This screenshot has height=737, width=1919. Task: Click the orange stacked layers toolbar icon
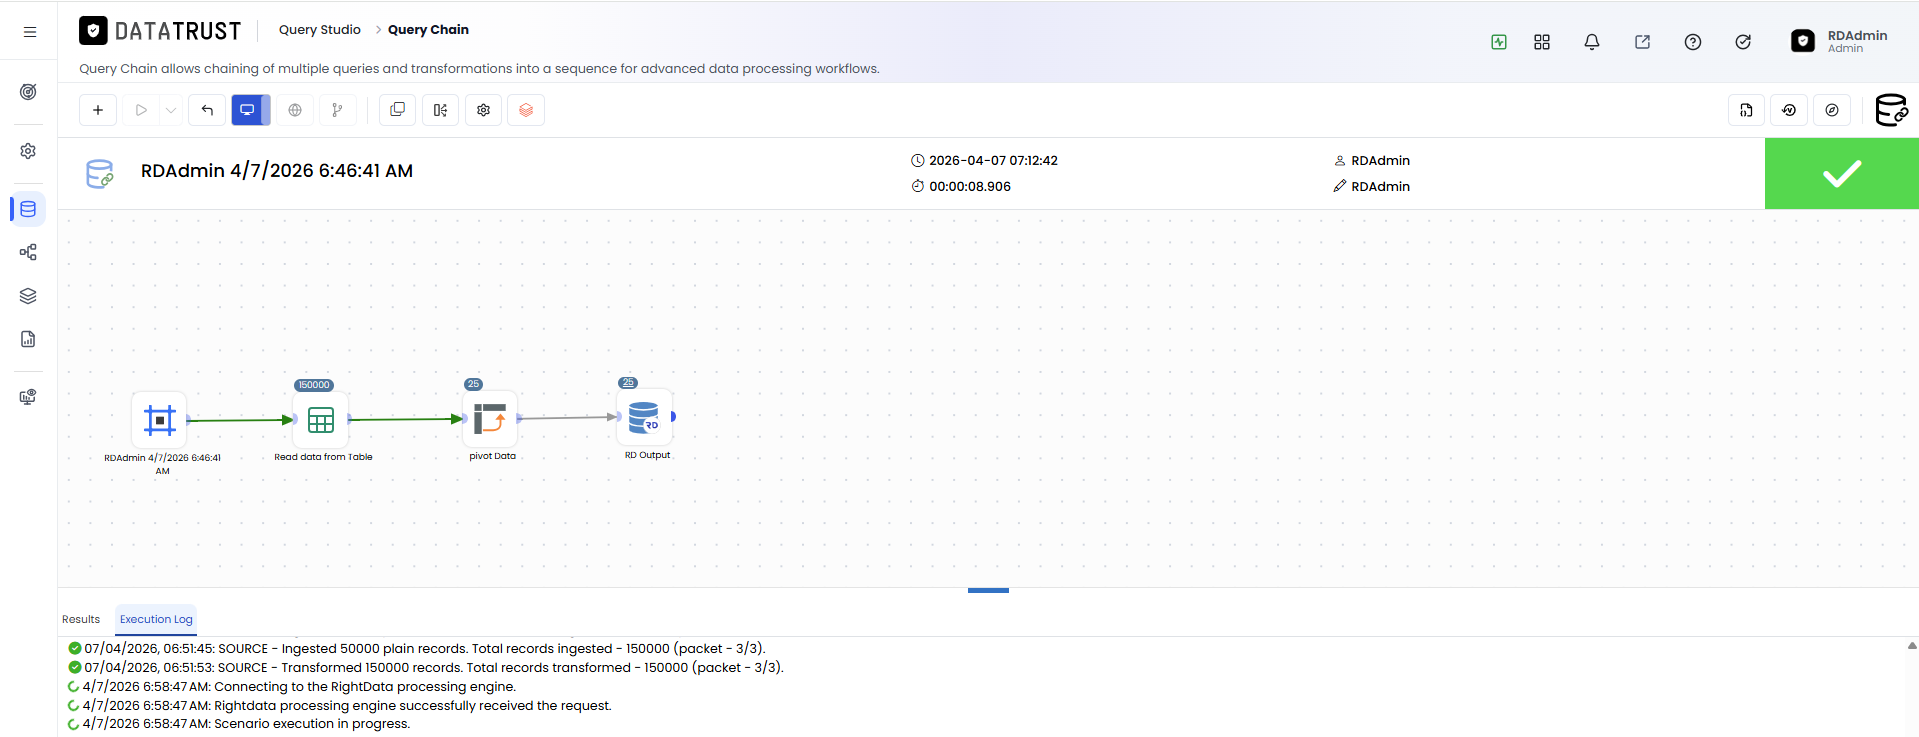(526, 110)
